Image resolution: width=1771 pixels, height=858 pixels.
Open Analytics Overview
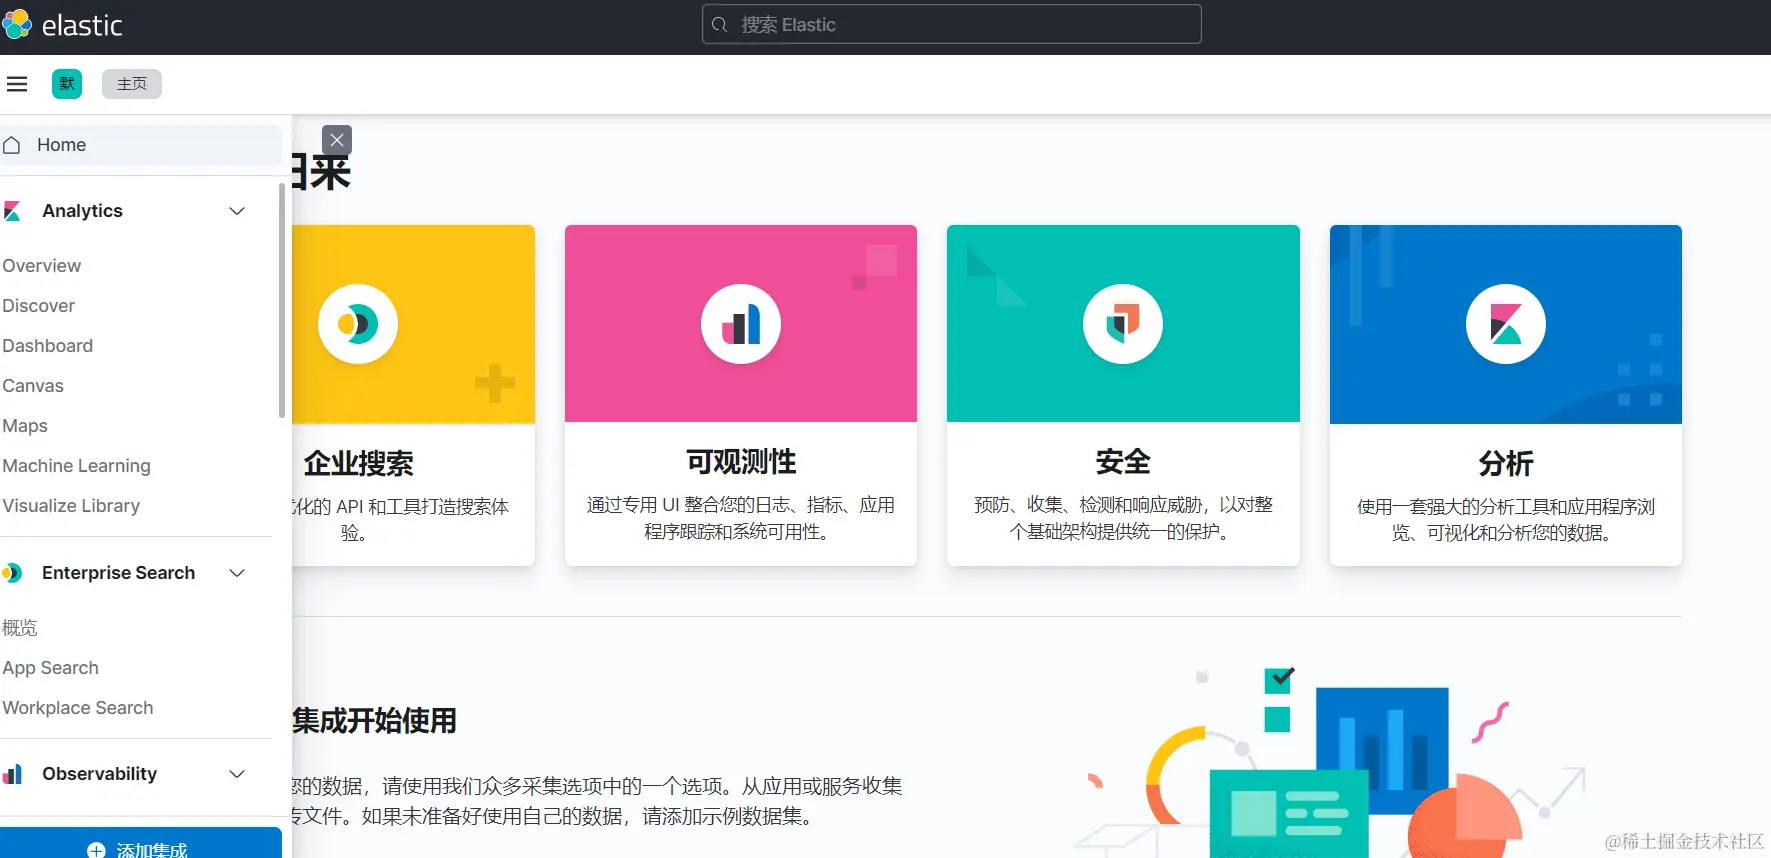click(x=41, y=266)
